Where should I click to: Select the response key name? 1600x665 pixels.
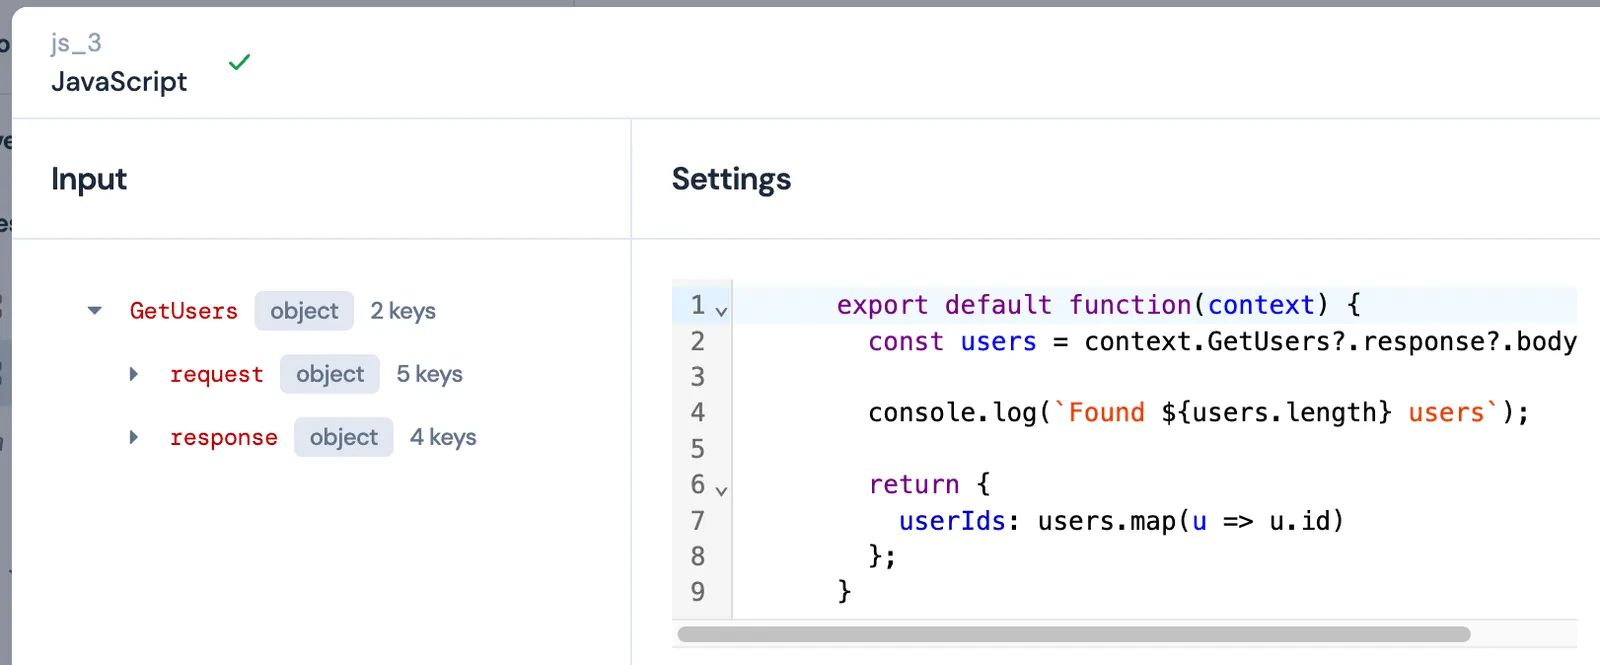coord(224,437)
